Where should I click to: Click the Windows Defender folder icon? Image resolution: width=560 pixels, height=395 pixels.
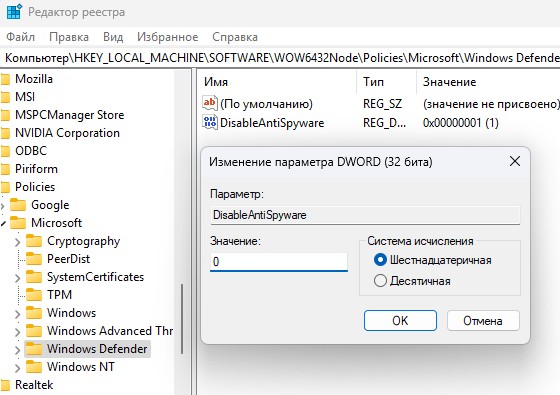[34, 349]
